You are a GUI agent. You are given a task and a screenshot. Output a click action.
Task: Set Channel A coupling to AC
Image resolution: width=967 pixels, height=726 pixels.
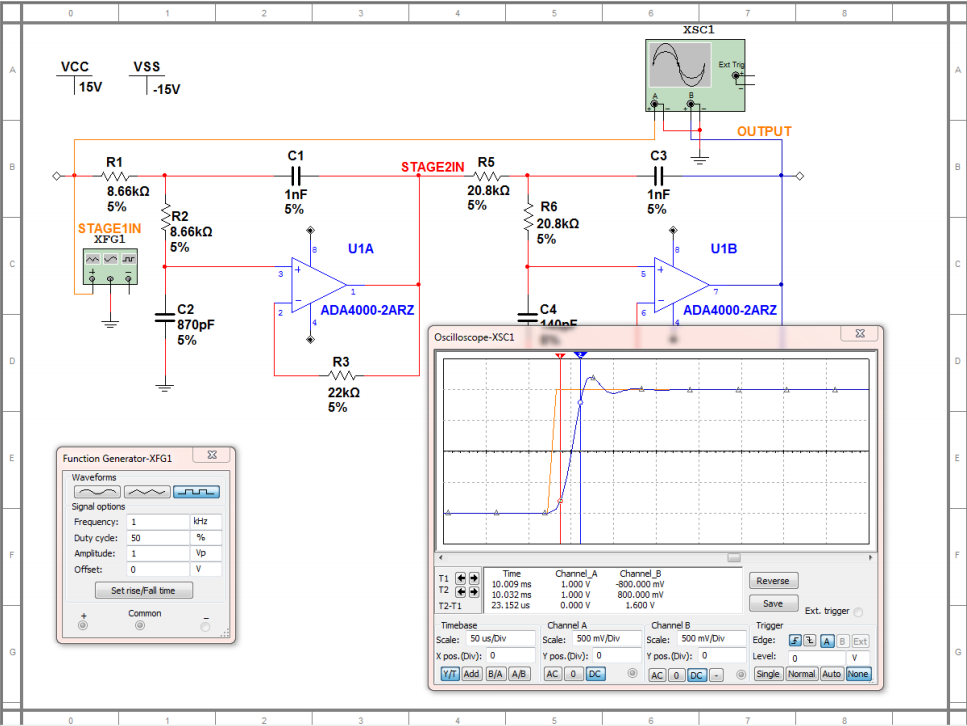pos(553,674)
